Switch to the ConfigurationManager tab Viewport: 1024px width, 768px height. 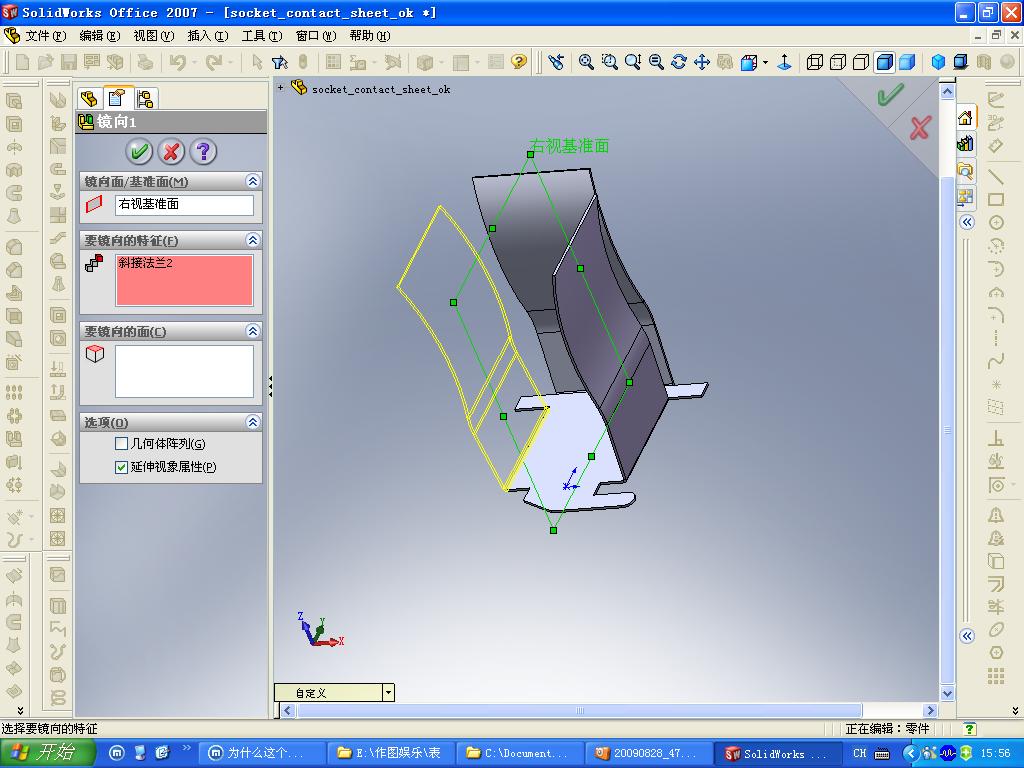pos(145,99)
